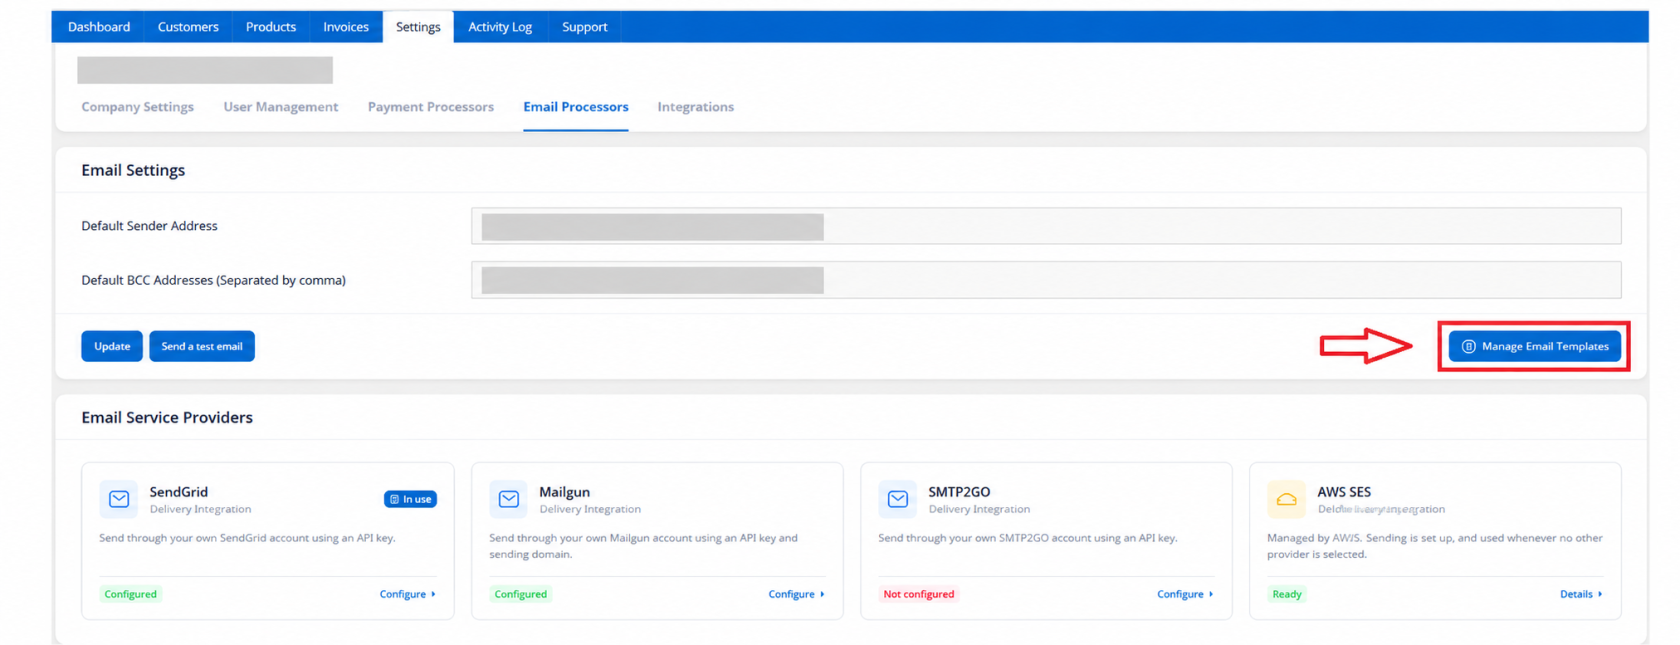Configure the SendGrid provider
Screen dimensions: 1680x645
408,594
